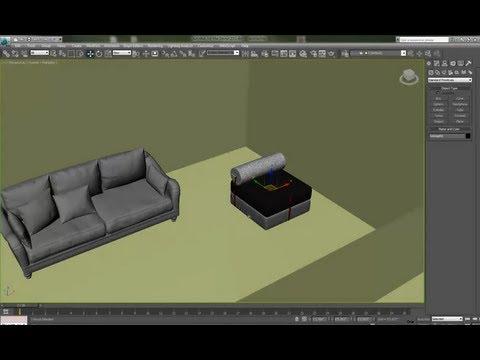Click the Select Object tool

[x=54, y=53]
